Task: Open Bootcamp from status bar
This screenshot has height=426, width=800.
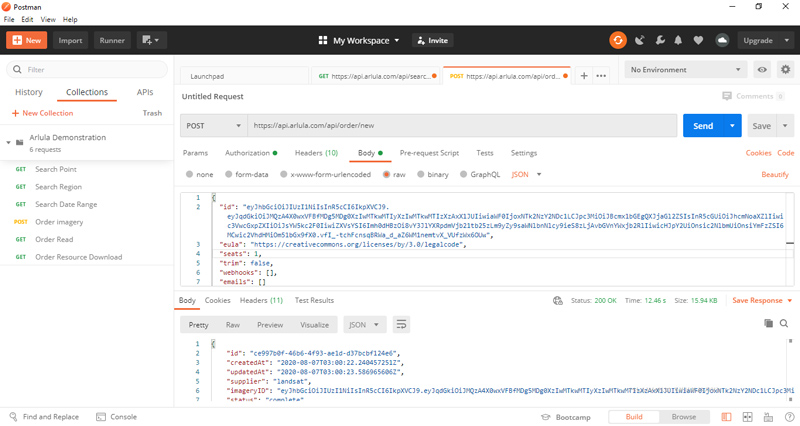Action: (x=566, y=417)
